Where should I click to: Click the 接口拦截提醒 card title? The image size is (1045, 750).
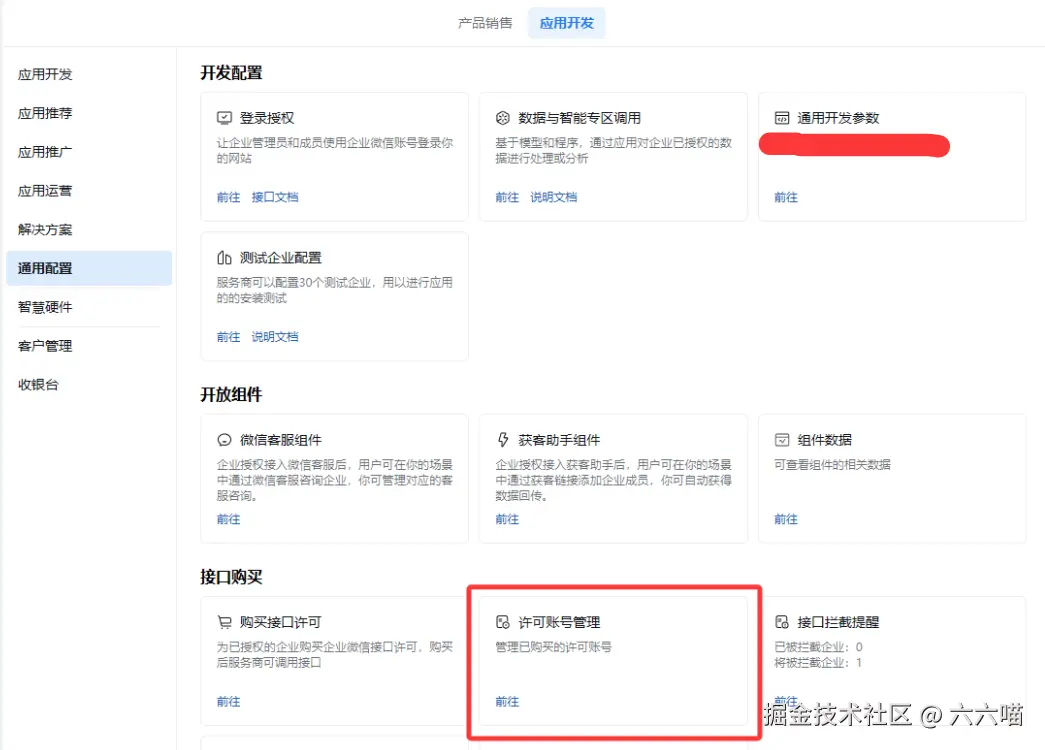(838, 622)
